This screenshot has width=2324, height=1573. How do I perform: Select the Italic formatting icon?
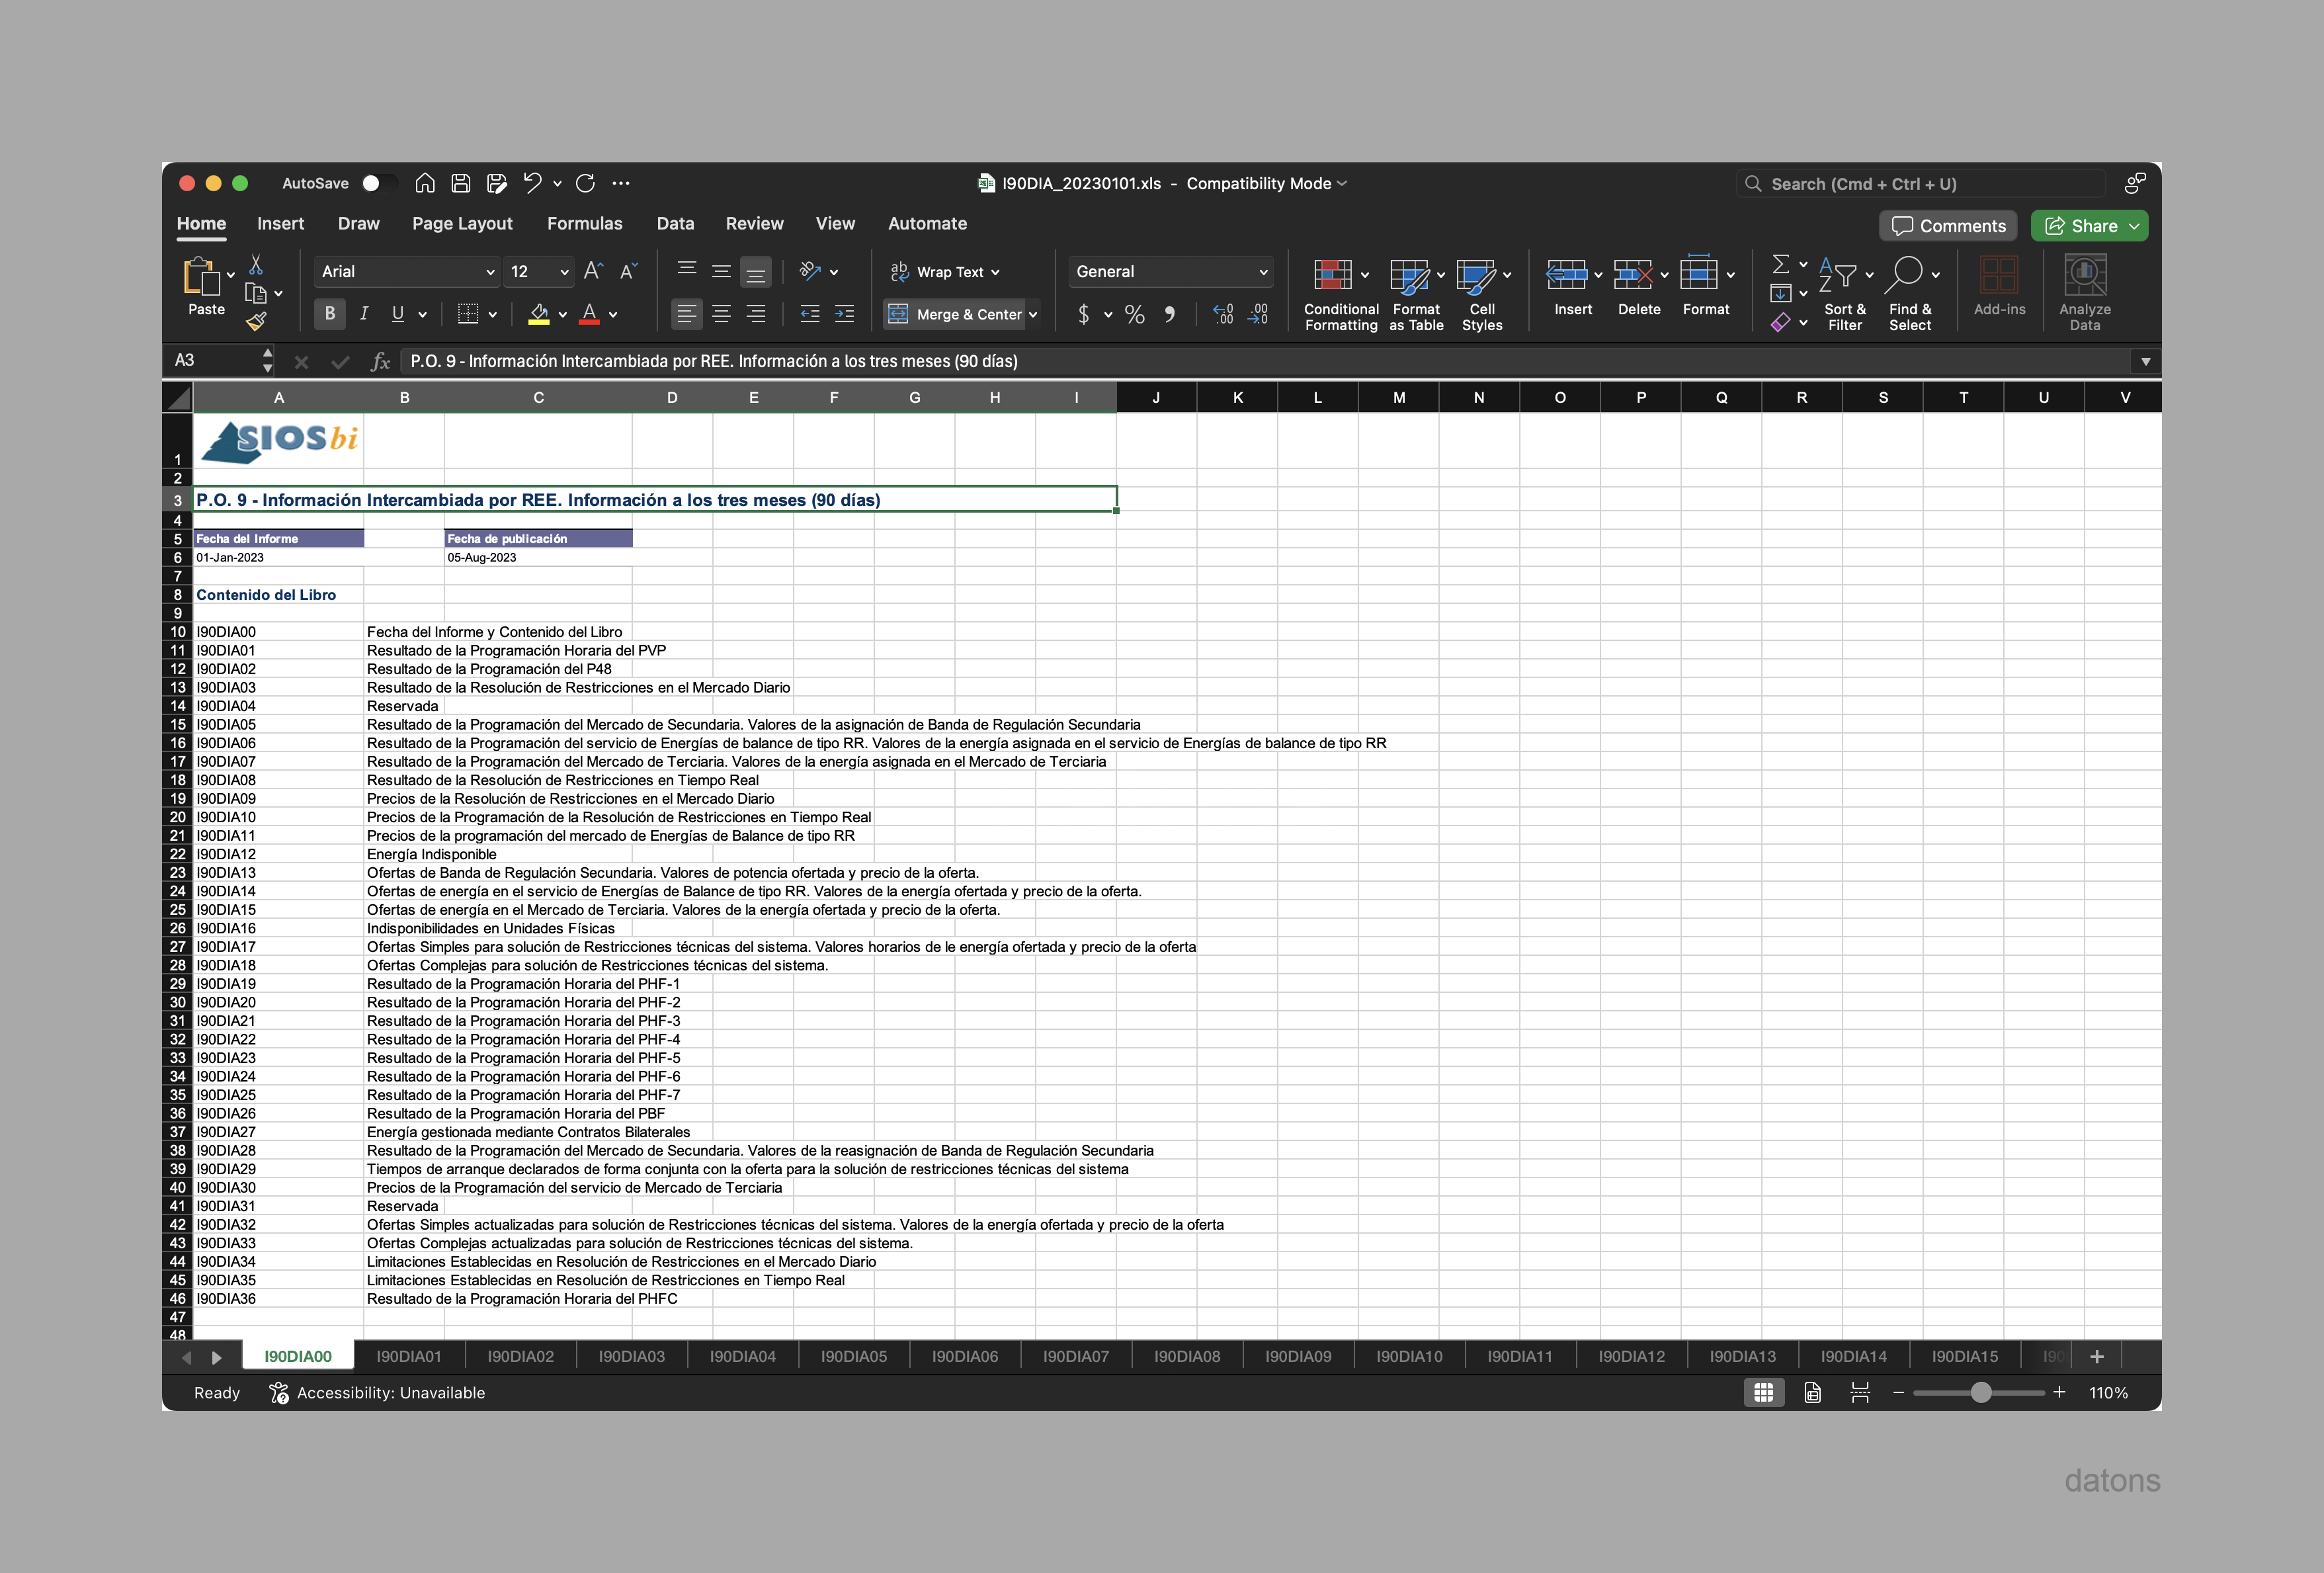click(x=364, y=314)
